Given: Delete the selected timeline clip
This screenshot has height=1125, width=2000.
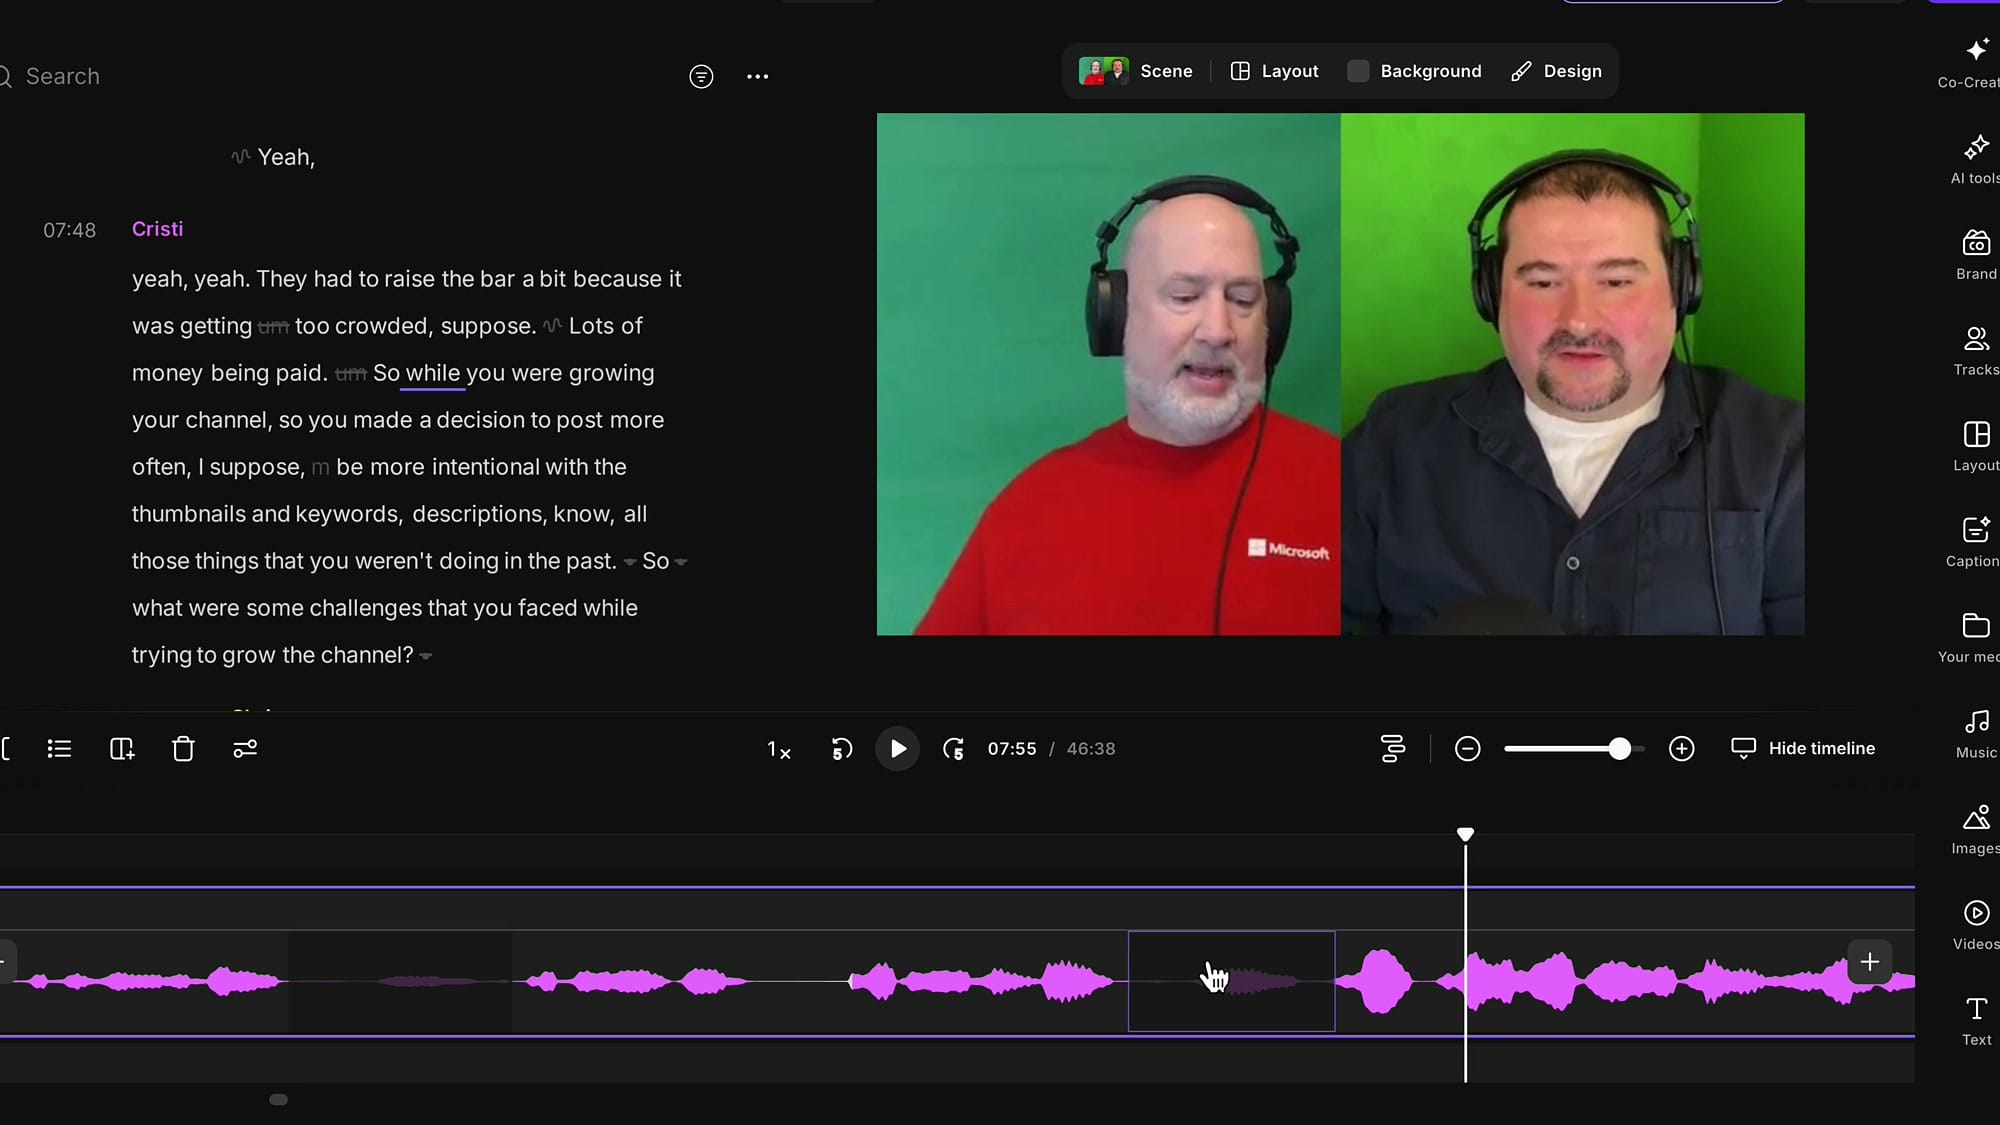Looking at the screenshot, I should coord(183,748).
